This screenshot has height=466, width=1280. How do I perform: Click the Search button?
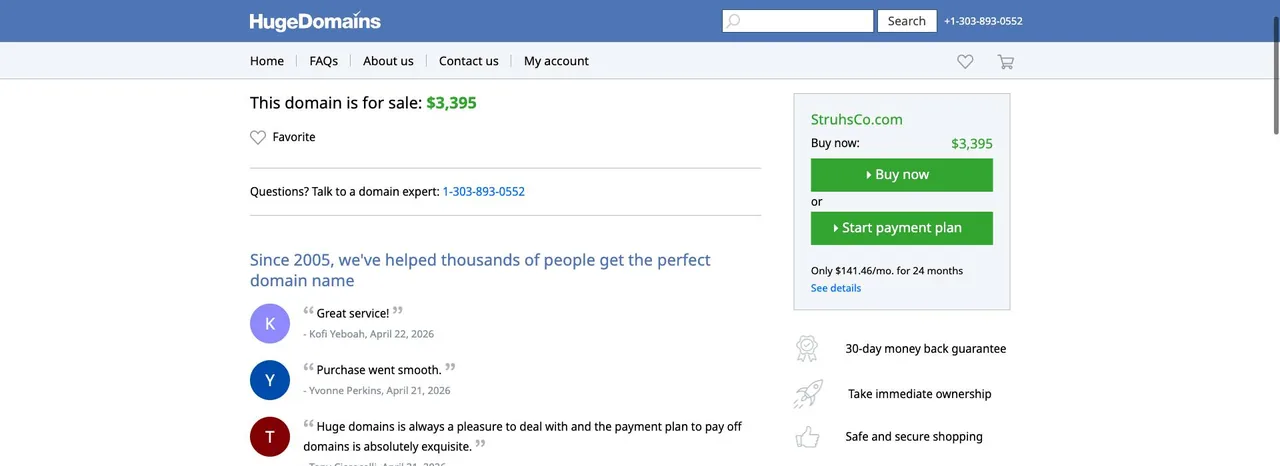[907, 21]
